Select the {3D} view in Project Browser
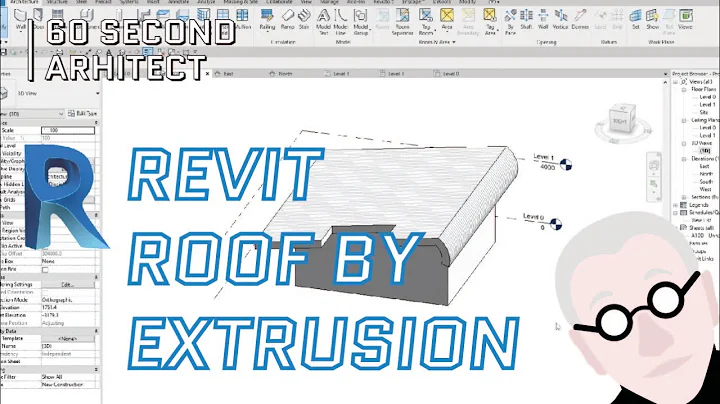The height and width of the screenshot is (404, 720). pyautogui.click(x=705, y=151)
